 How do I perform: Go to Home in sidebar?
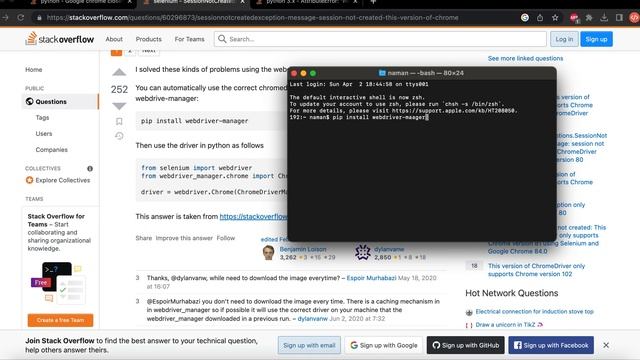tap(34, 69)
